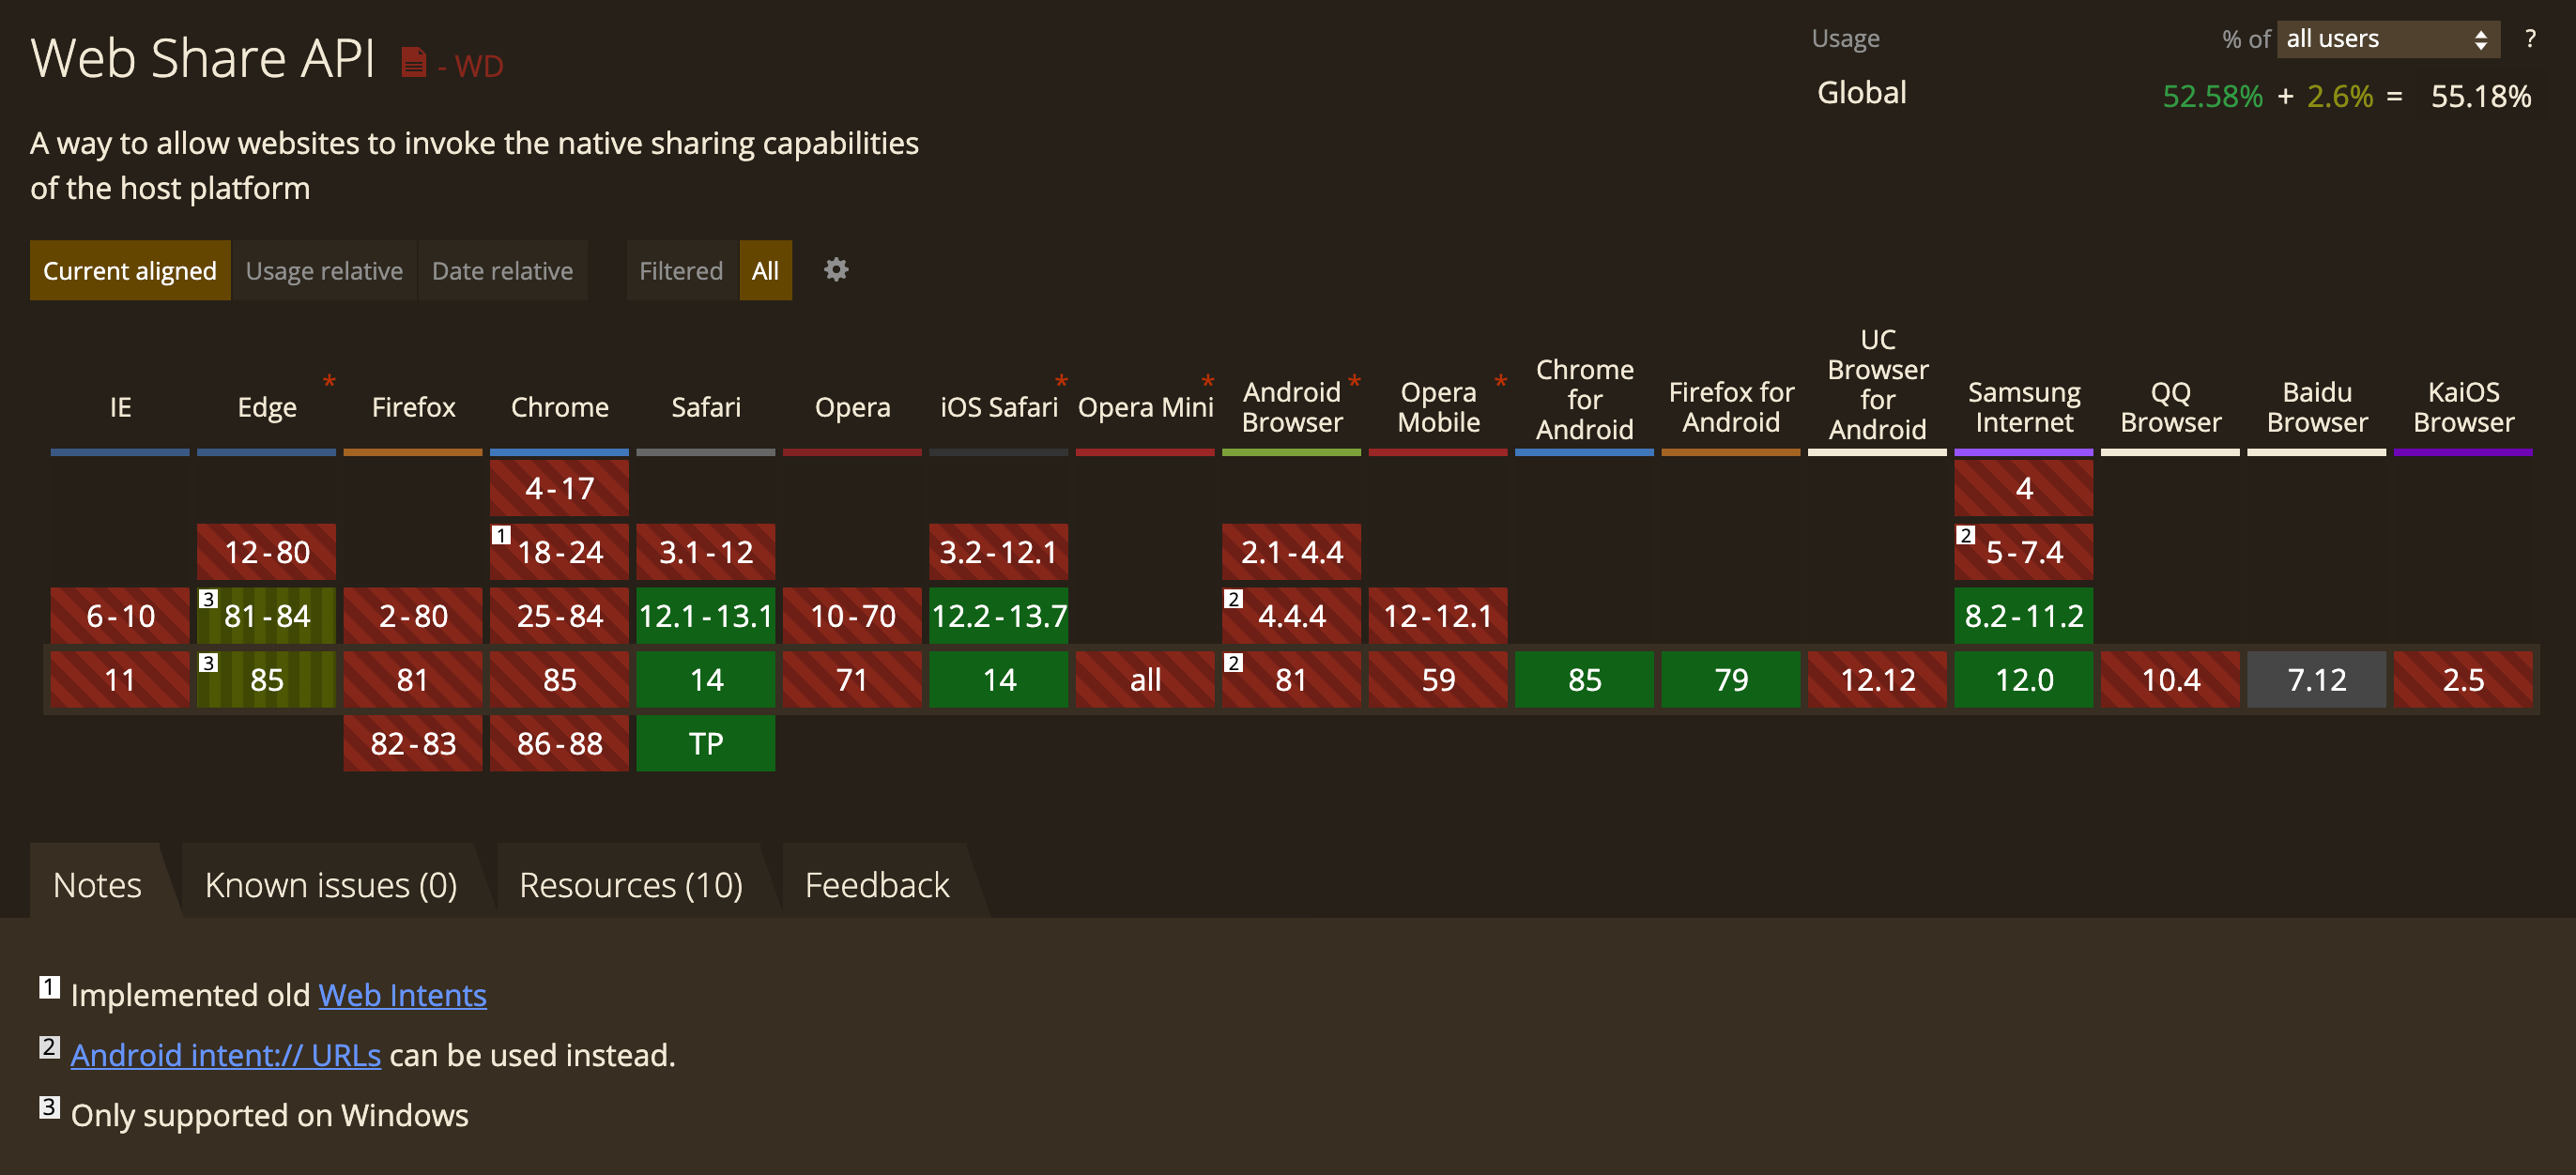
Task: Click the KaiOS Browser column header
Action: click(x=2463, y=407)
